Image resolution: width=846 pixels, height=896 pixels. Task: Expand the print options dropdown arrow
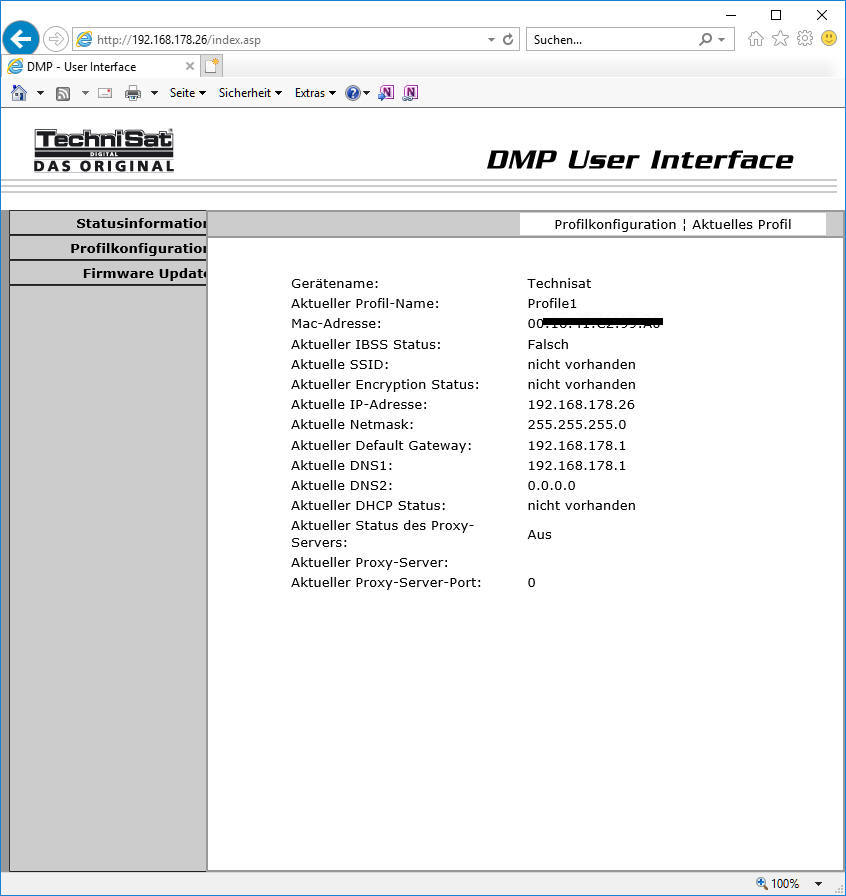point(154,93)
